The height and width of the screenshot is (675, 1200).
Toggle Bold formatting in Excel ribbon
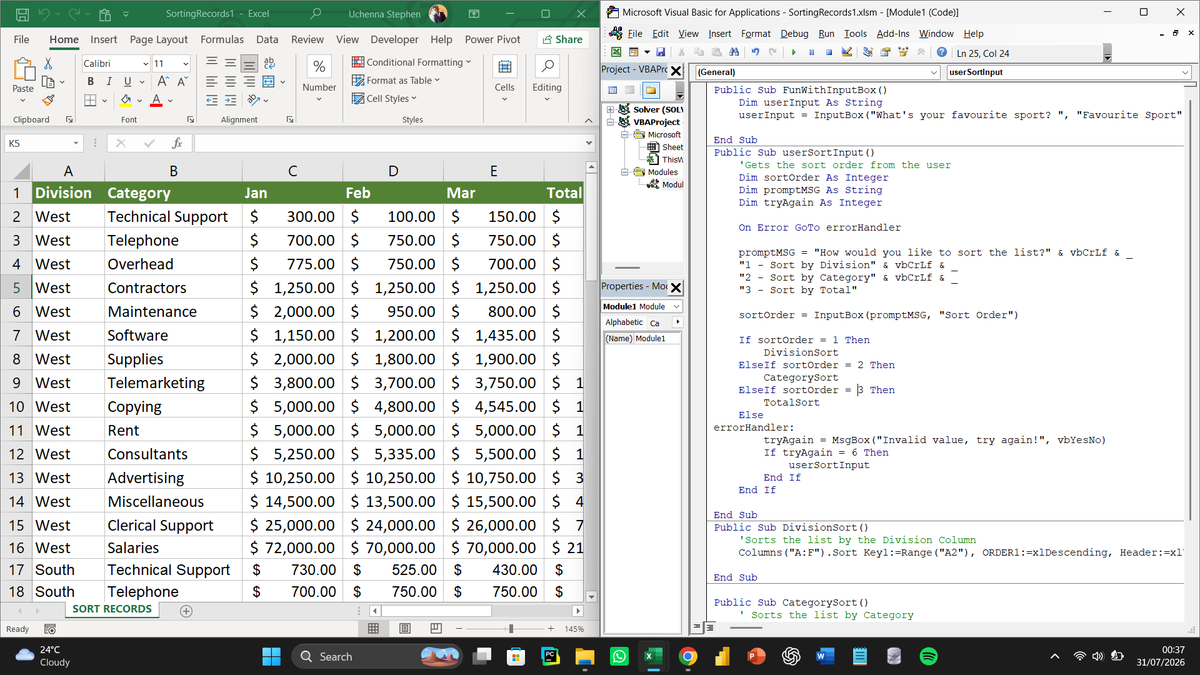tap(90, 82)
